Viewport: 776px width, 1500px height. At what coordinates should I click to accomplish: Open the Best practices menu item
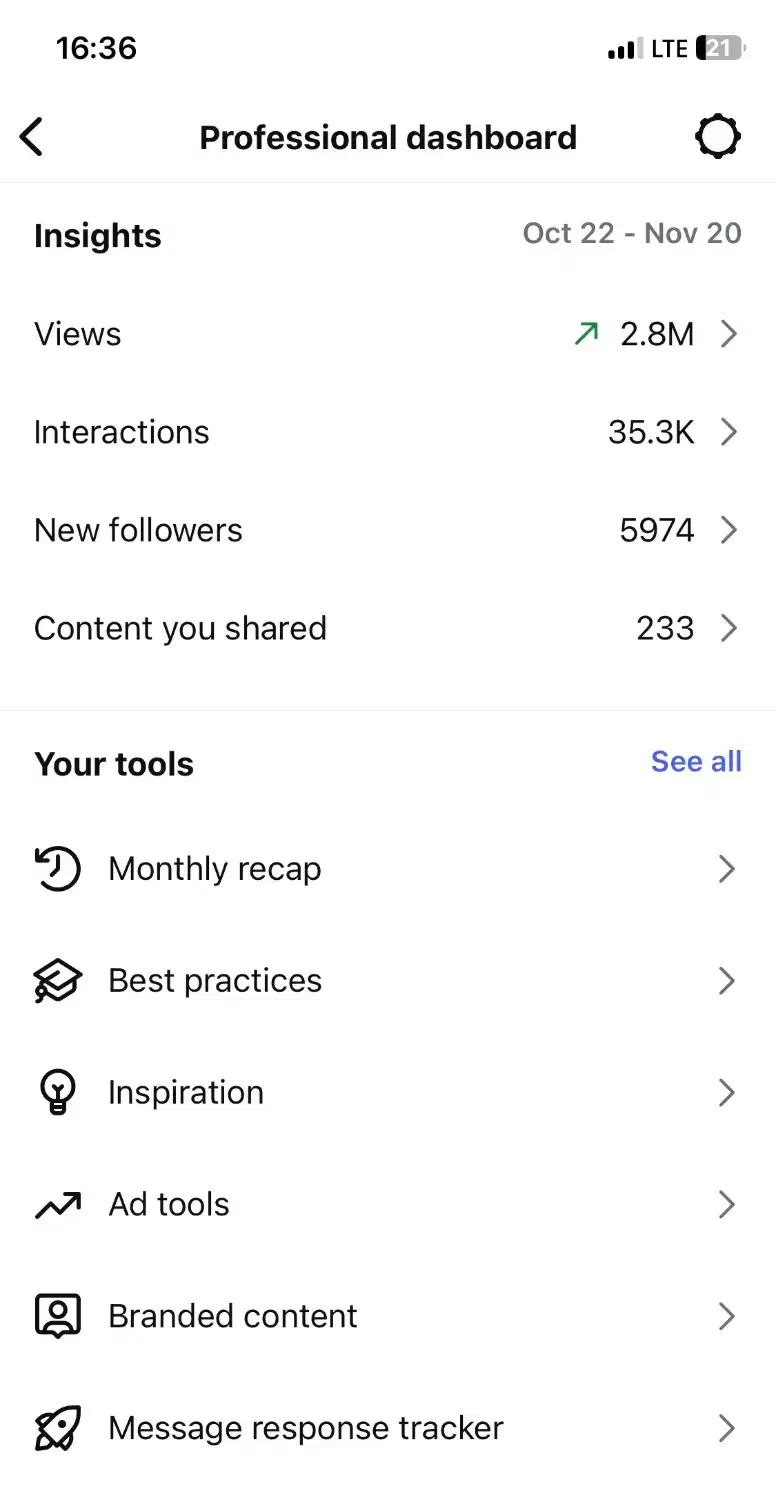(x=215, y=981)
